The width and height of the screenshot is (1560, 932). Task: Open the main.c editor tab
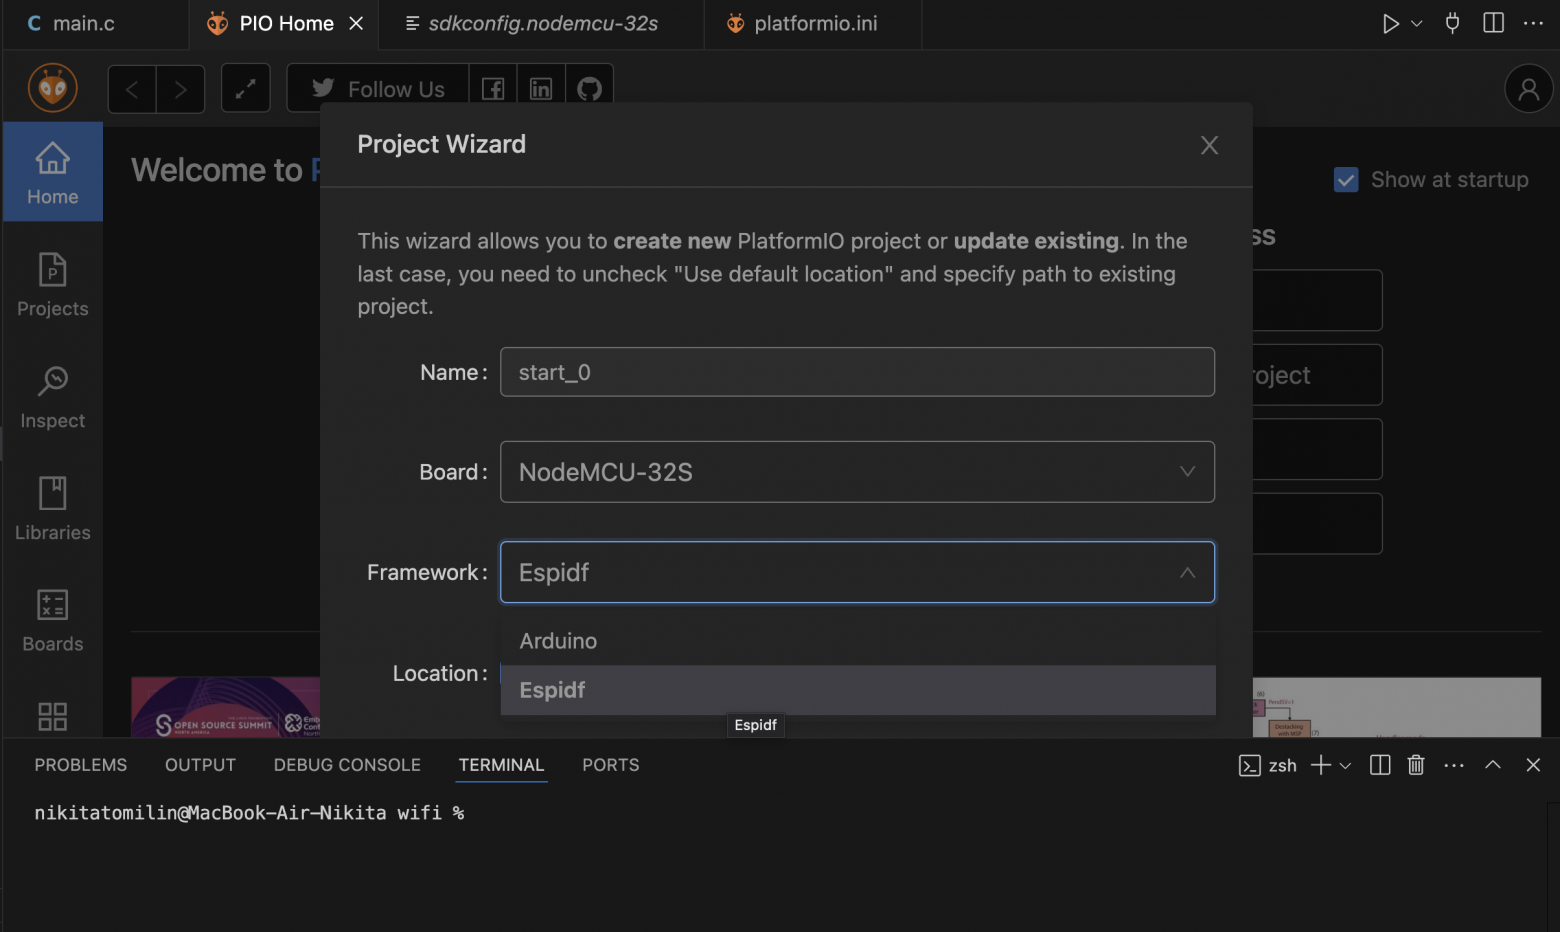pos(83,24)
